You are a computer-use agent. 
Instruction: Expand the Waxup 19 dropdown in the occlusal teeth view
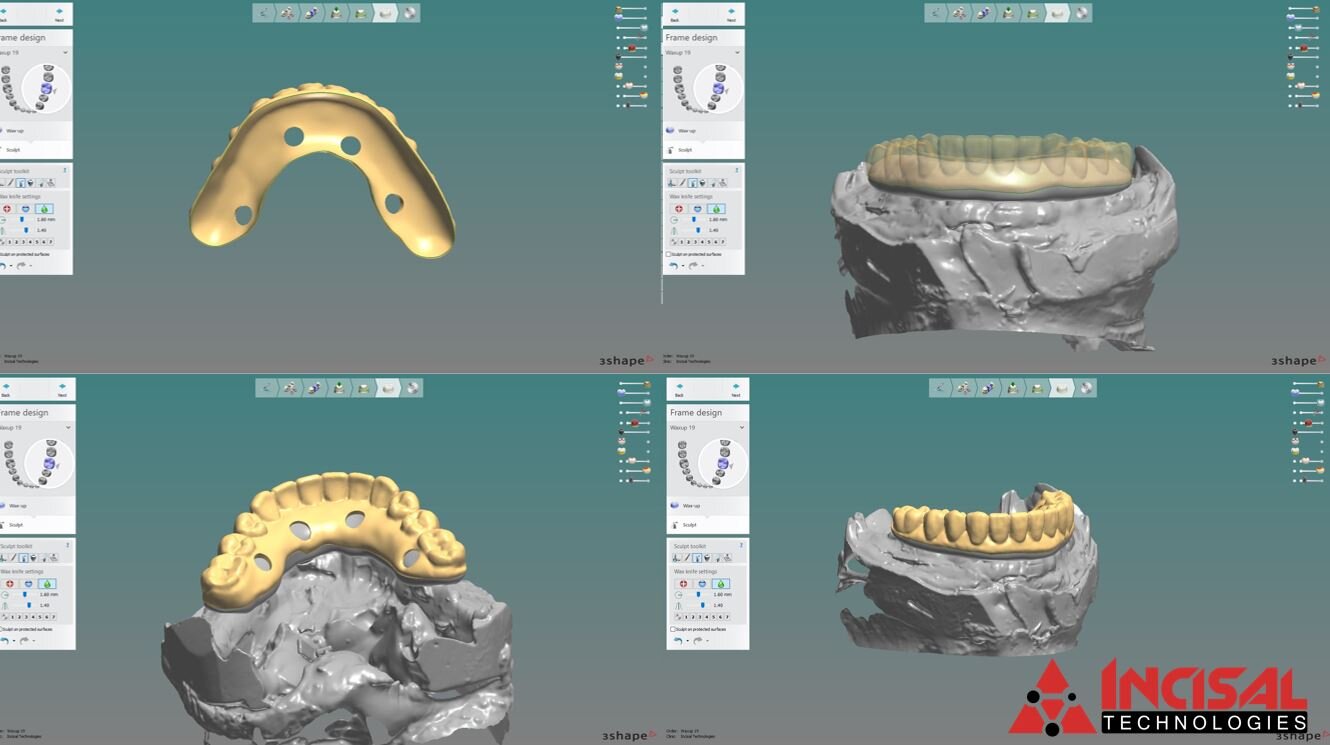(x=68, y=427)
